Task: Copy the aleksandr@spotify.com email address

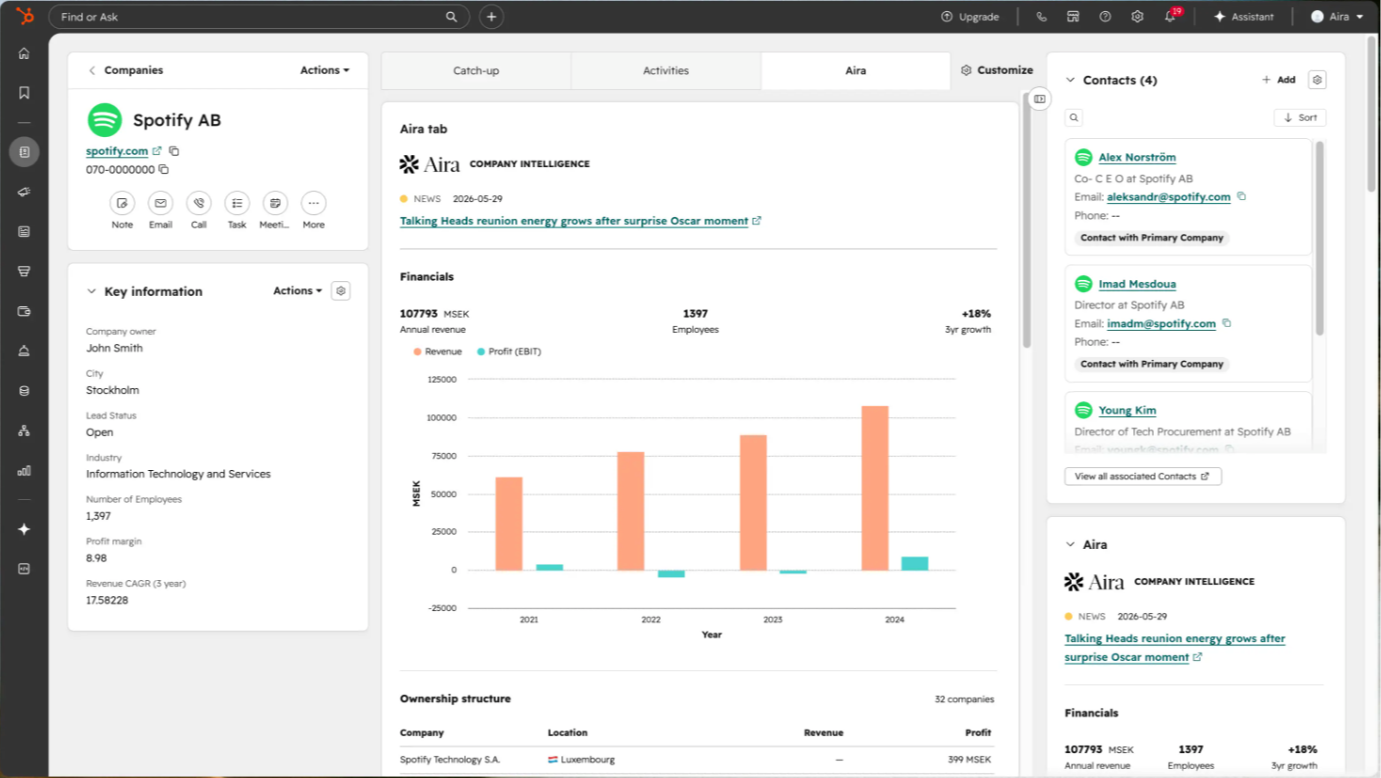Action: tap(1242, 197)
